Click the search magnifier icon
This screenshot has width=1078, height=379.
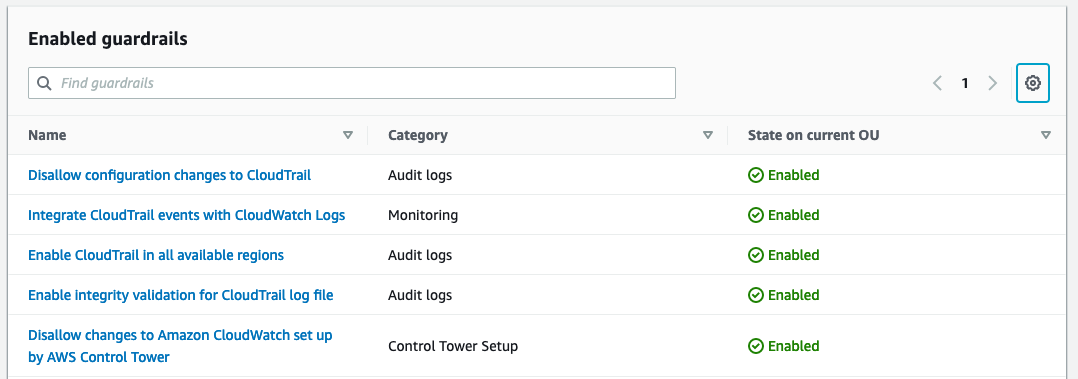[x=44, y=83]
